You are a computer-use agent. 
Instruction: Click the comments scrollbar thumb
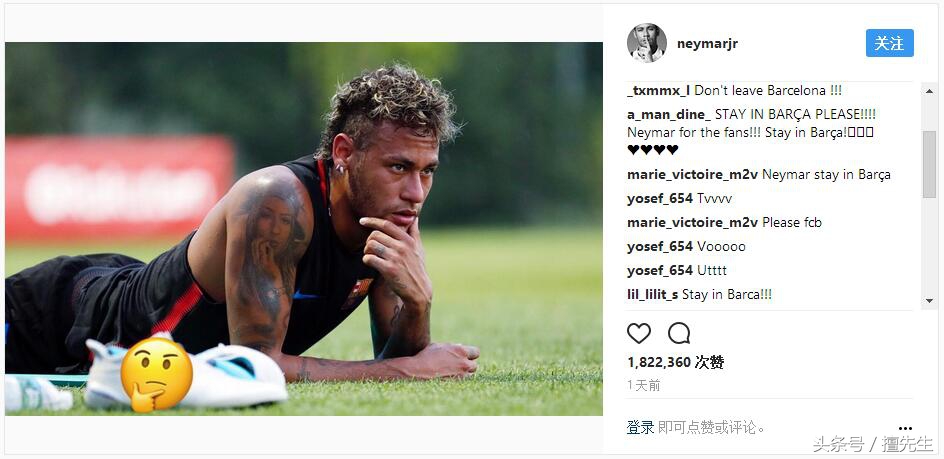tap(929, 164)
